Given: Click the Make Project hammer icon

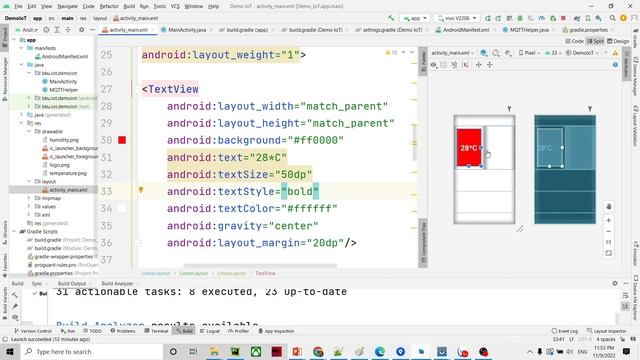Looking at the screenshot, I should click(x=391, y=18).
